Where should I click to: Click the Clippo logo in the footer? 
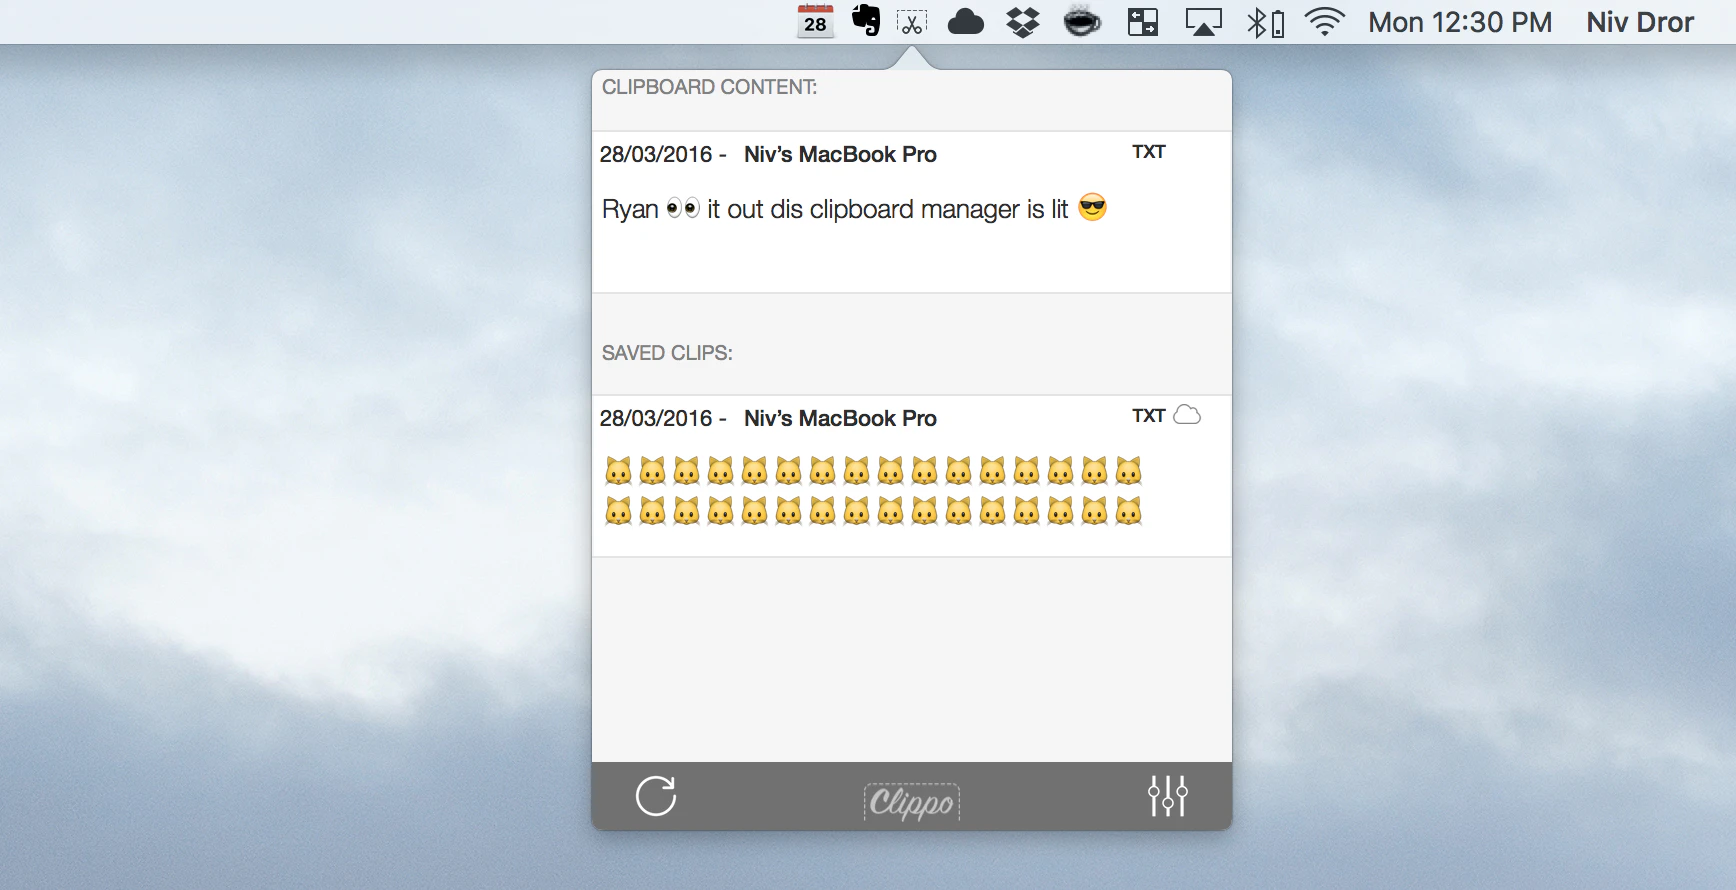(x=911, y=801)
